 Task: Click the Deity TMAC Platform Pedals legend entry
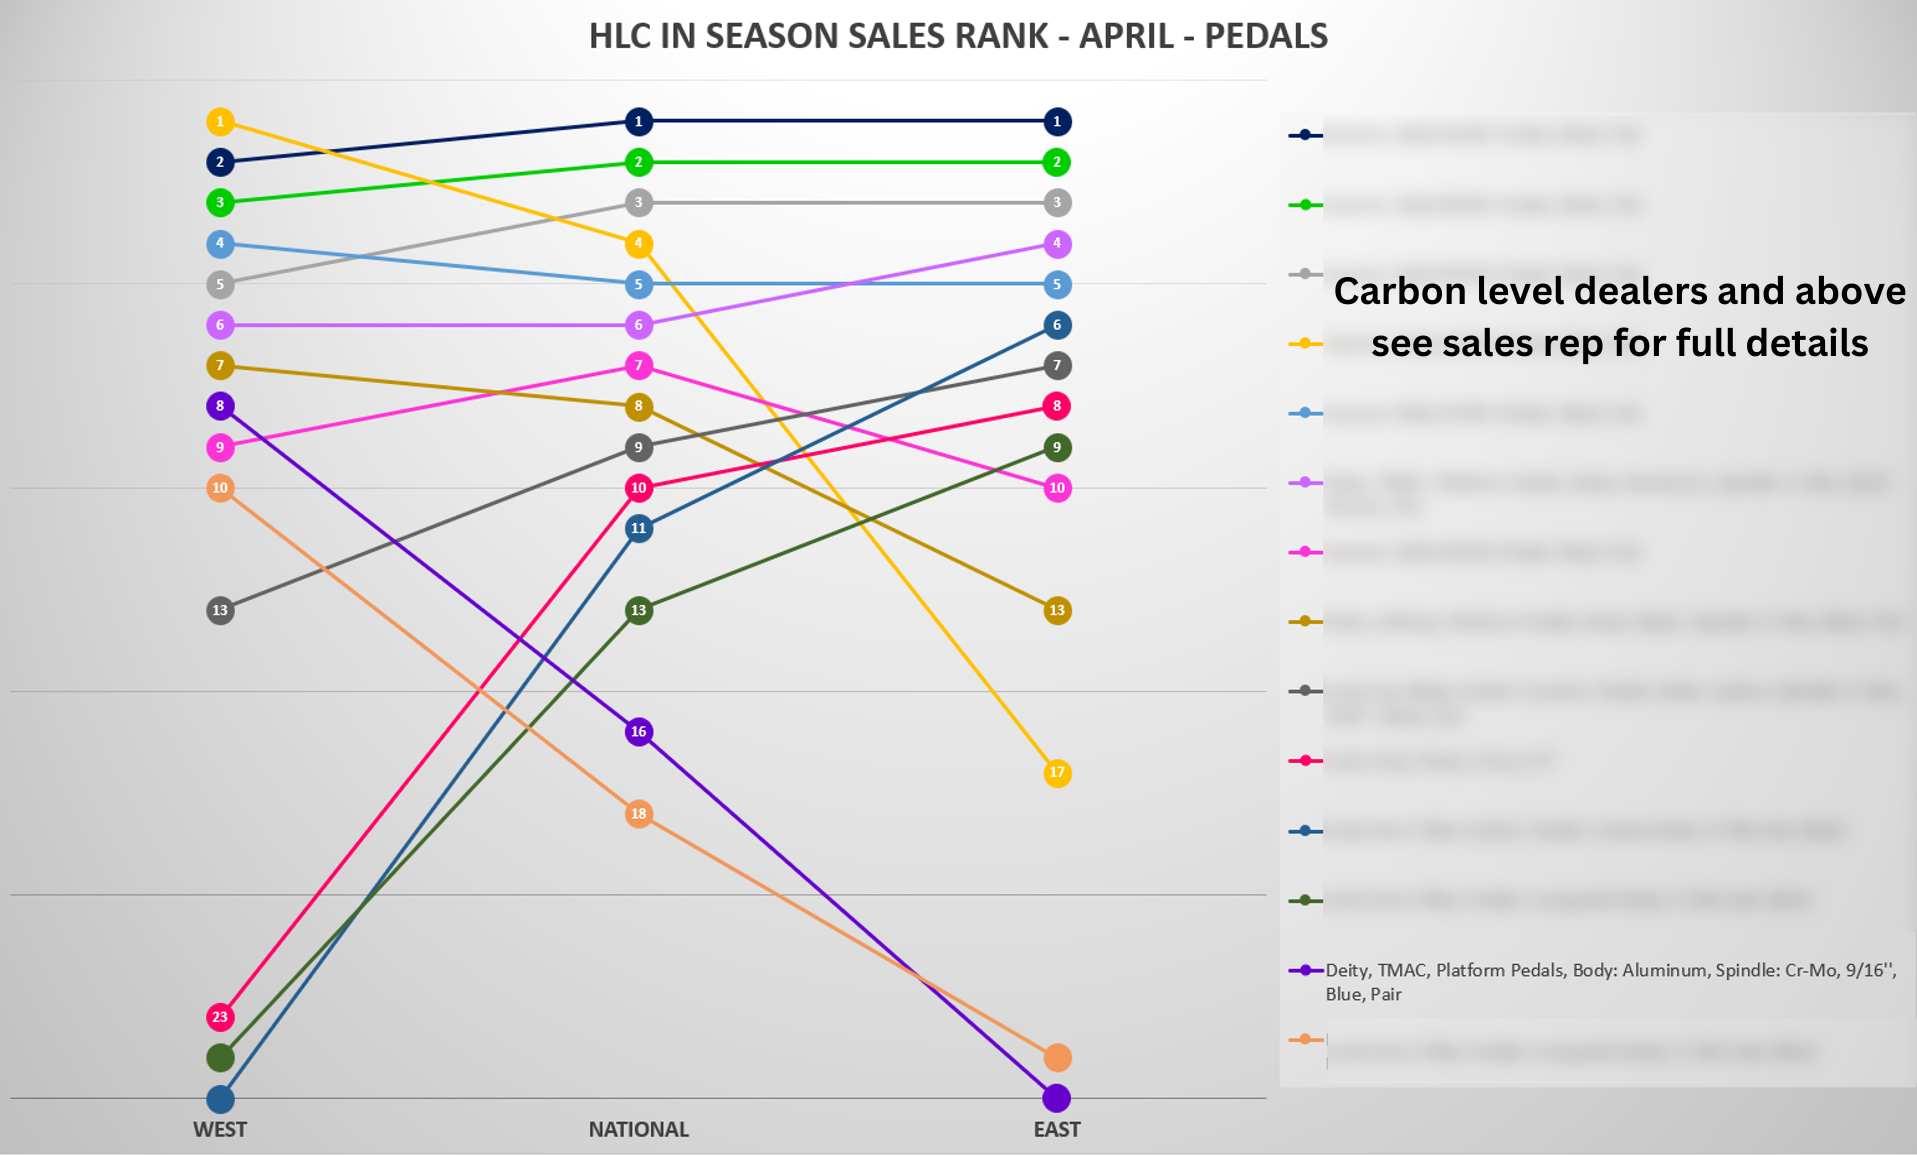tap(1610, 981)
